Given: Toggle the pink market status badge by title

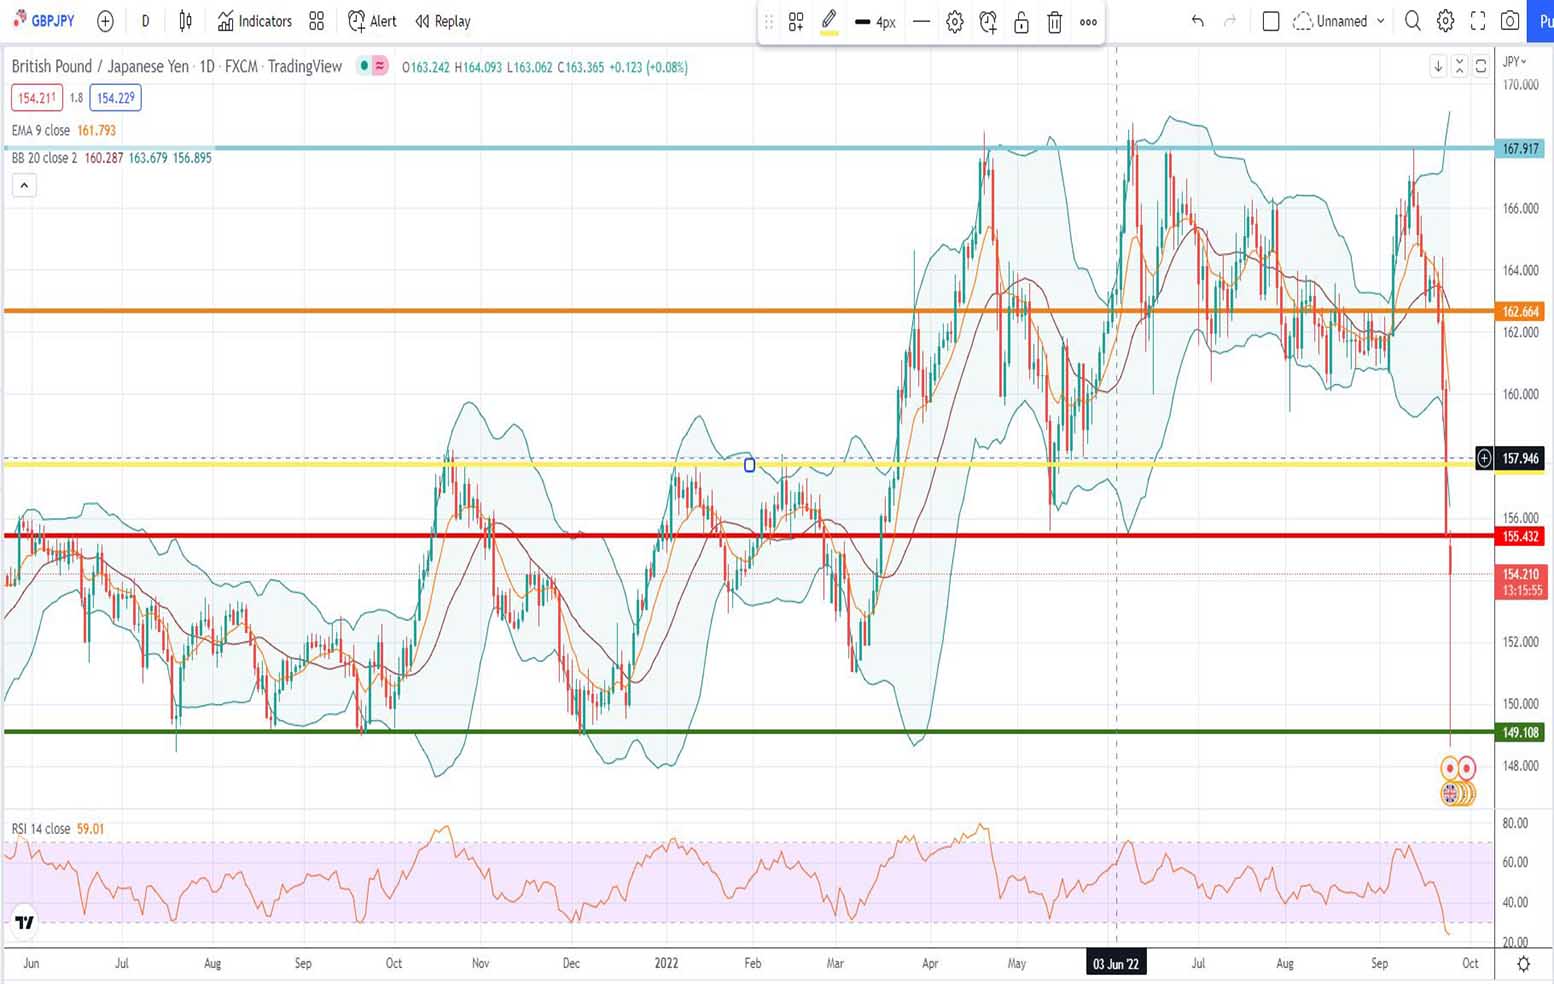Looking at the screenshot, I should (380, 66).
